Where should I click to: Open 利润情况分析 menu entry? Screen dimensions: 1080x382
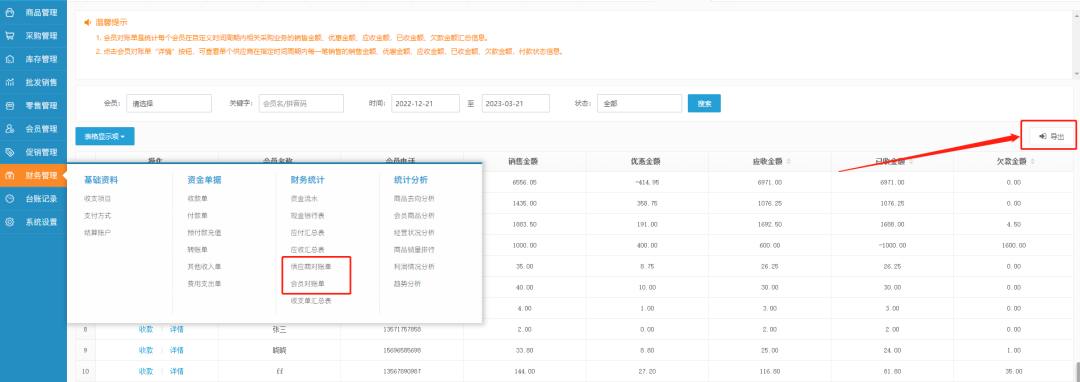[415, 266]
